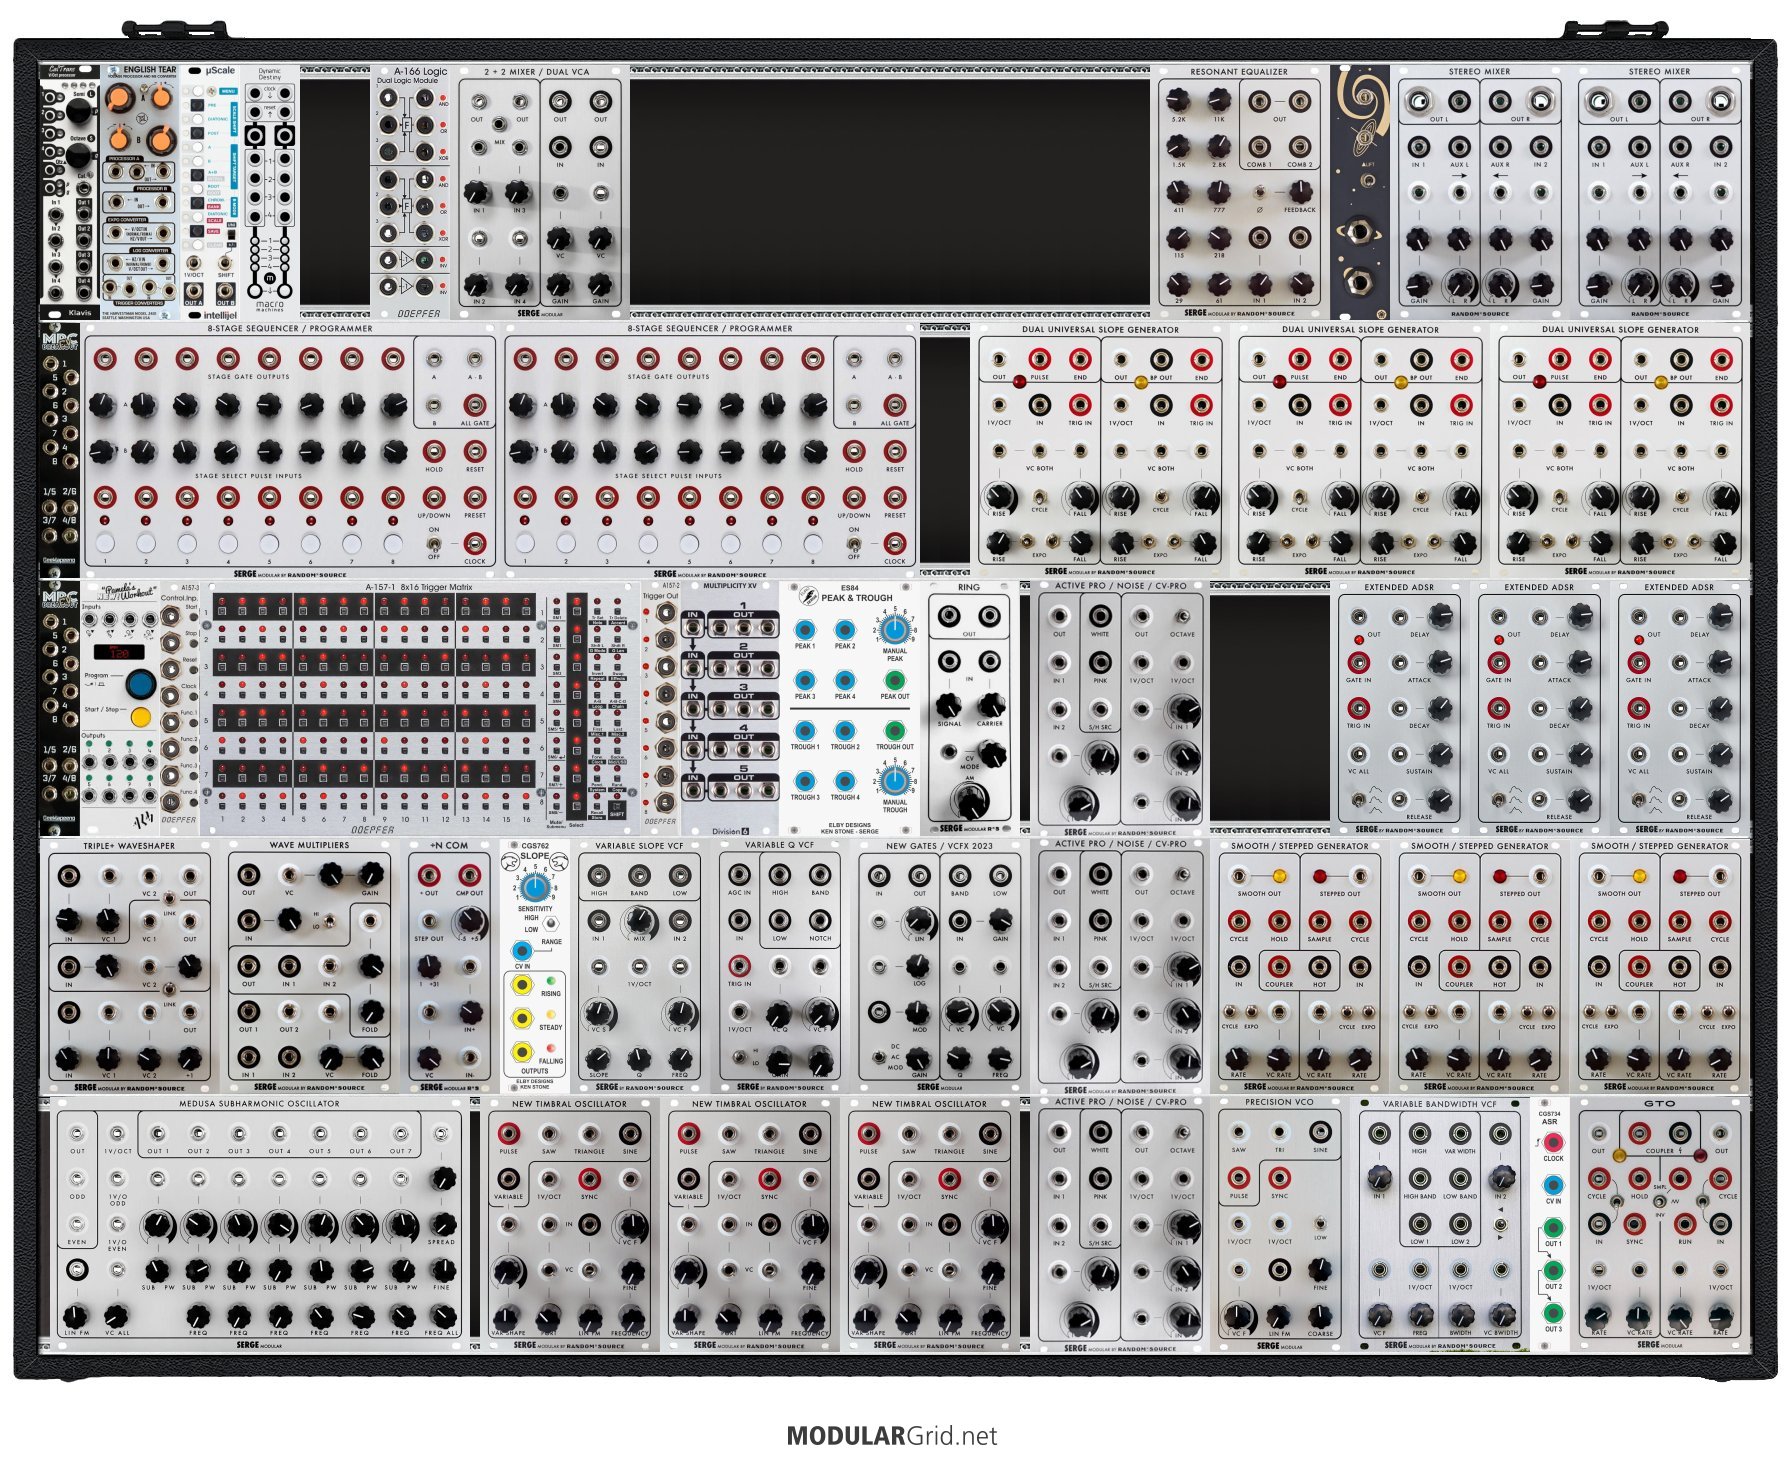Viewport: 1785px width, 1457px height.
Task: Click the pink CLOCK jack on the CGS734 ASR module
Action: [1553, 1143]
